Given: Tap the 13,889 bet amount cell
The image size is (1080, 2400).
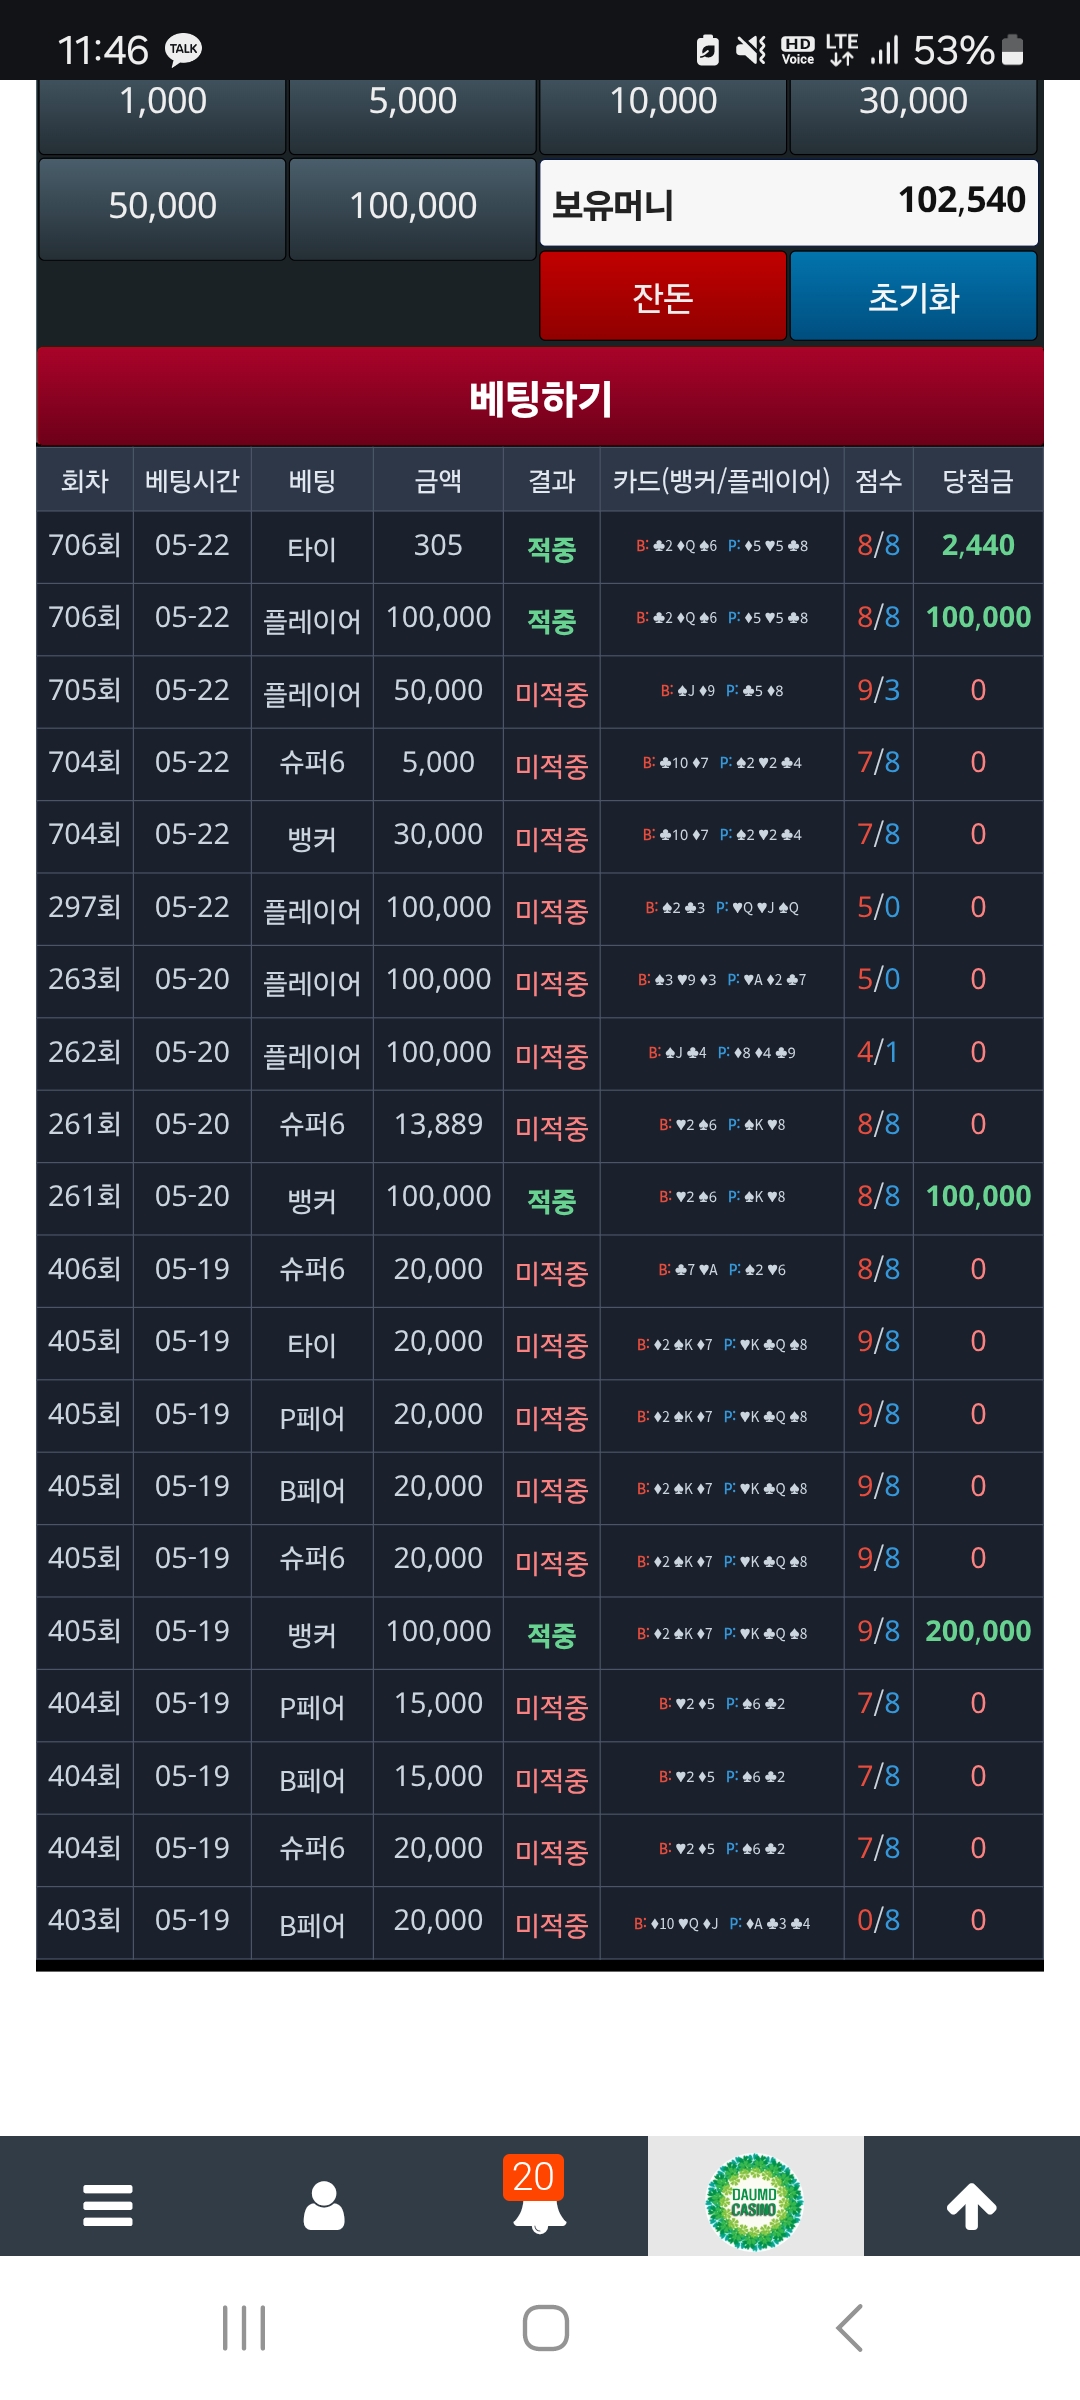Looking at the screenshot, I should pyautogui.click(x=438, y=1124).
